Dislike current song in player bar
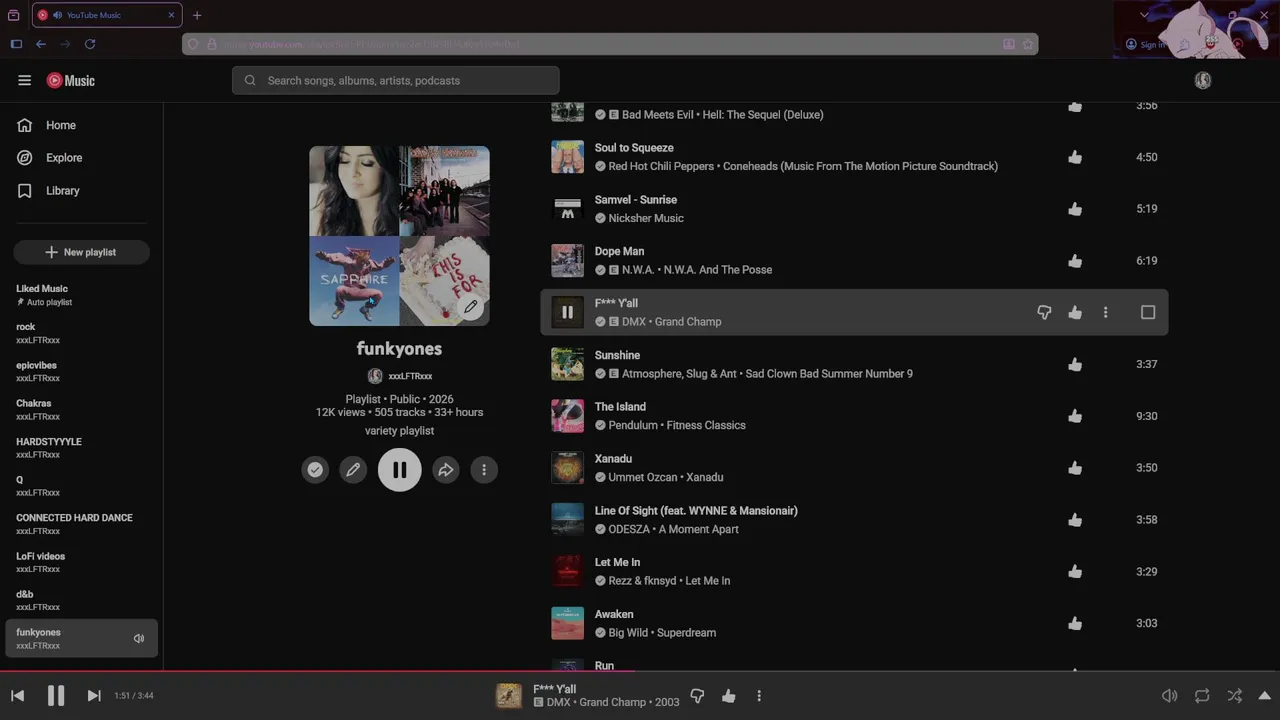Screen dimensions: 1280x720 (698, 696)
